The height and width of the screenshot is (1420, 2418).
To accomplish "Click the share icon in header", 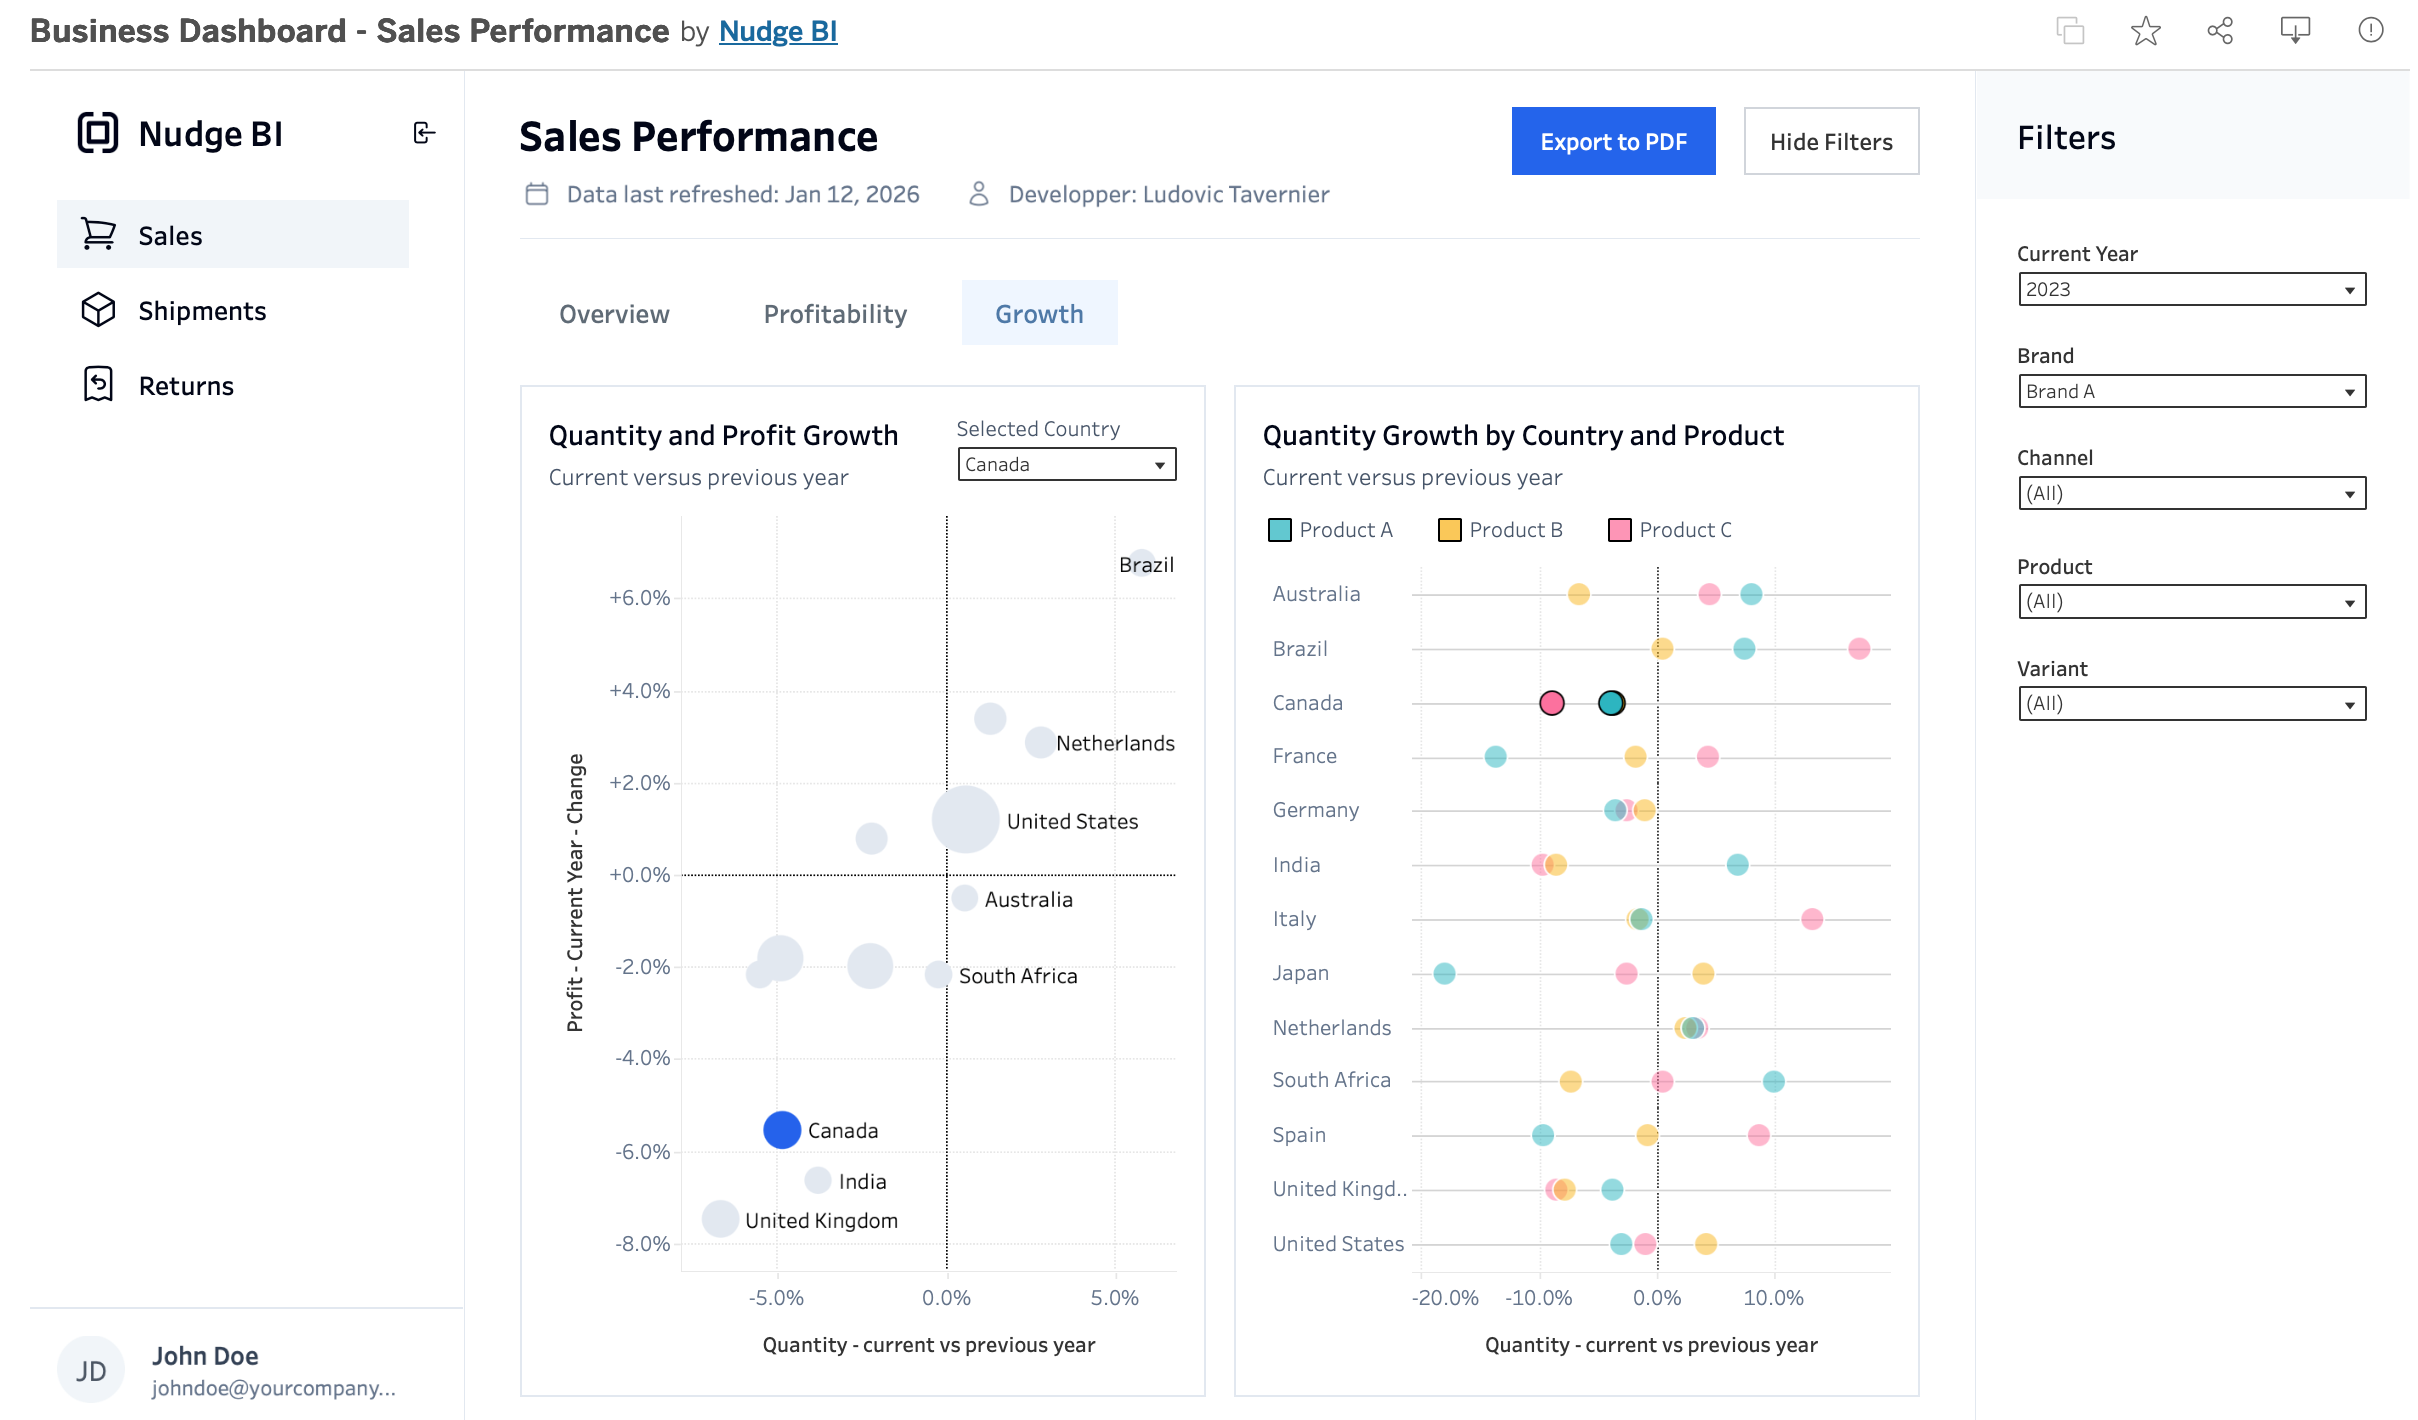I will coord(2220,31).
